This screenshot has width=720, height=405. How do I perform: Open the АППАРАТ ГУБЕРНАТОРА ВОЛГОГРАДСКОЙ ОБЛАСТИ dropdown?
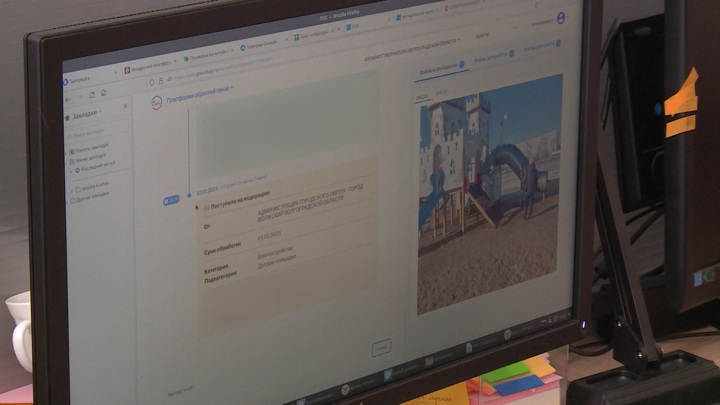412,50
